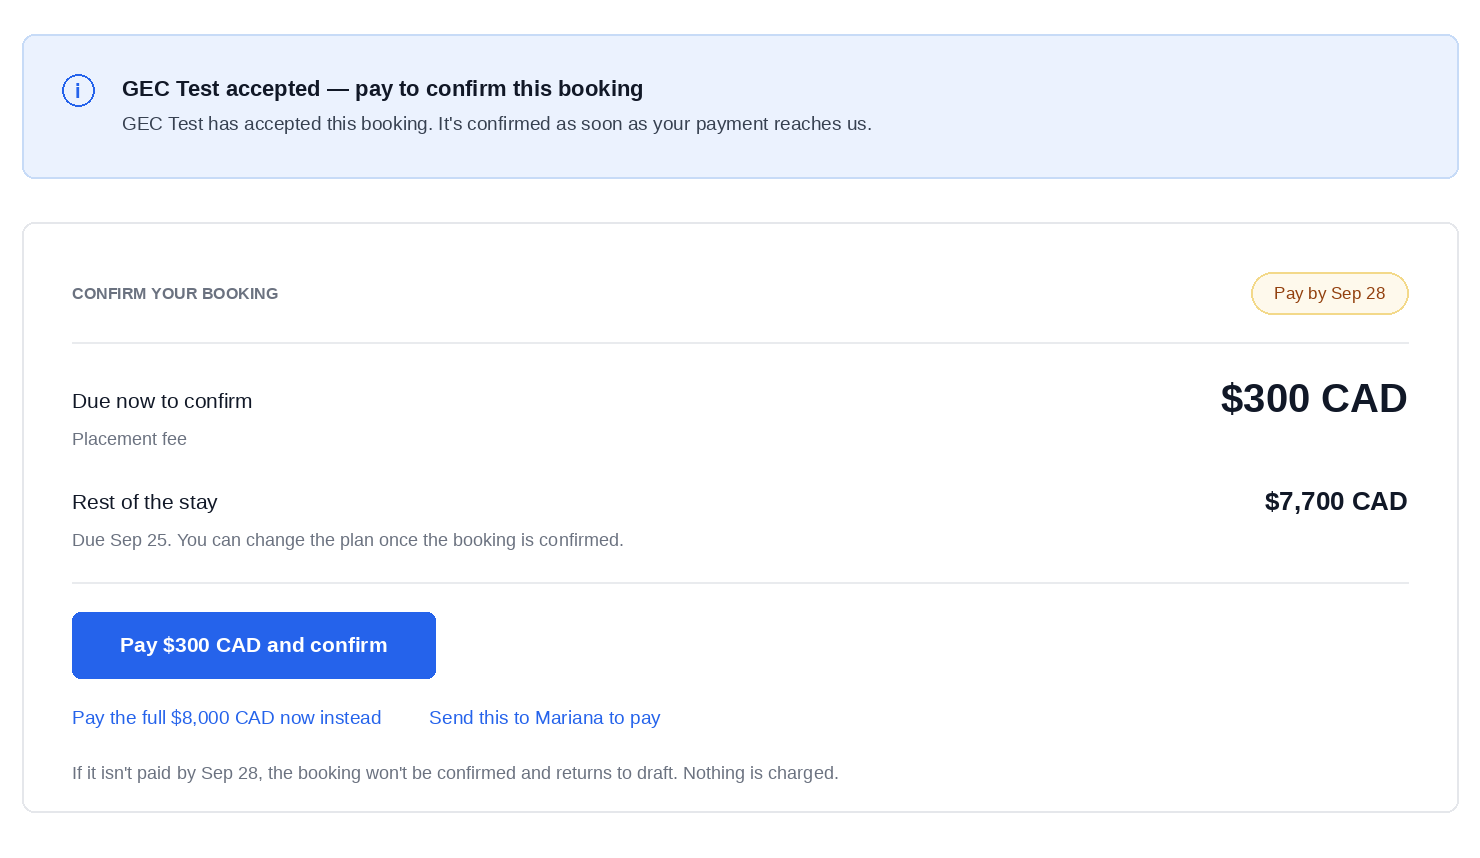Click the unpaid-by-Sep-28 disclaimer text
Viewport: 1480px width, 858px height.
[x=455, y=773]
